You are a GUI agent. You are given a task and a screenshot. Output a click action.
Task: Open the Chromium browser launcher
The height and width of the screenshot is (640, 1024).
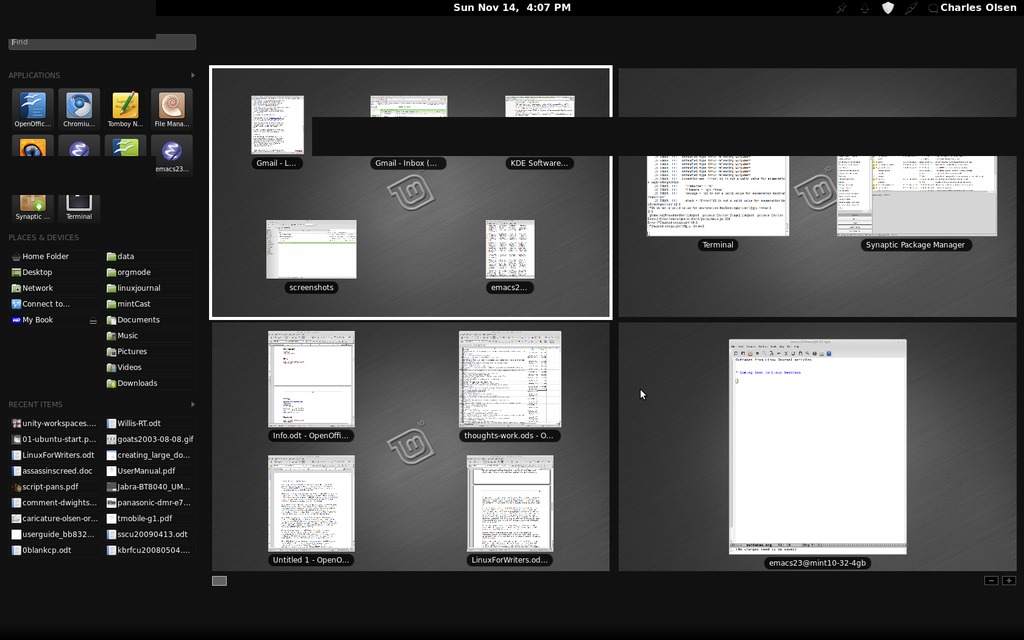79,108
